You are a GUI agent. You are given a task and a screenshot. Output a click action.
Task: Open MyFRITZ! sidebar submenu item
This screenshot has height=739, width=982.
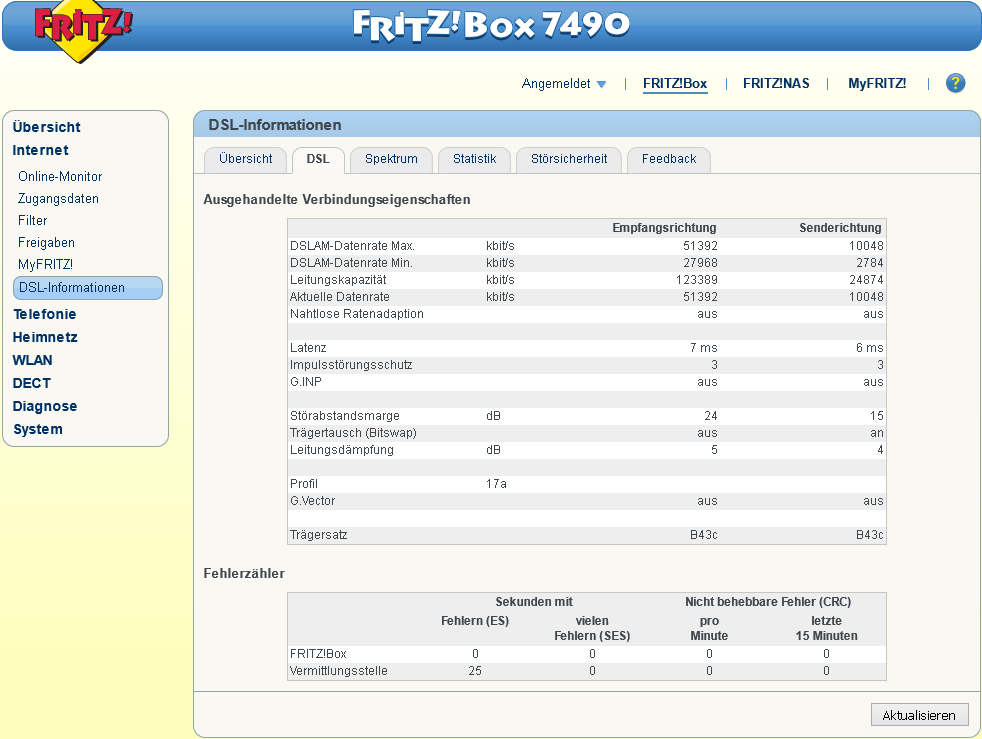[x=45, y=264]
